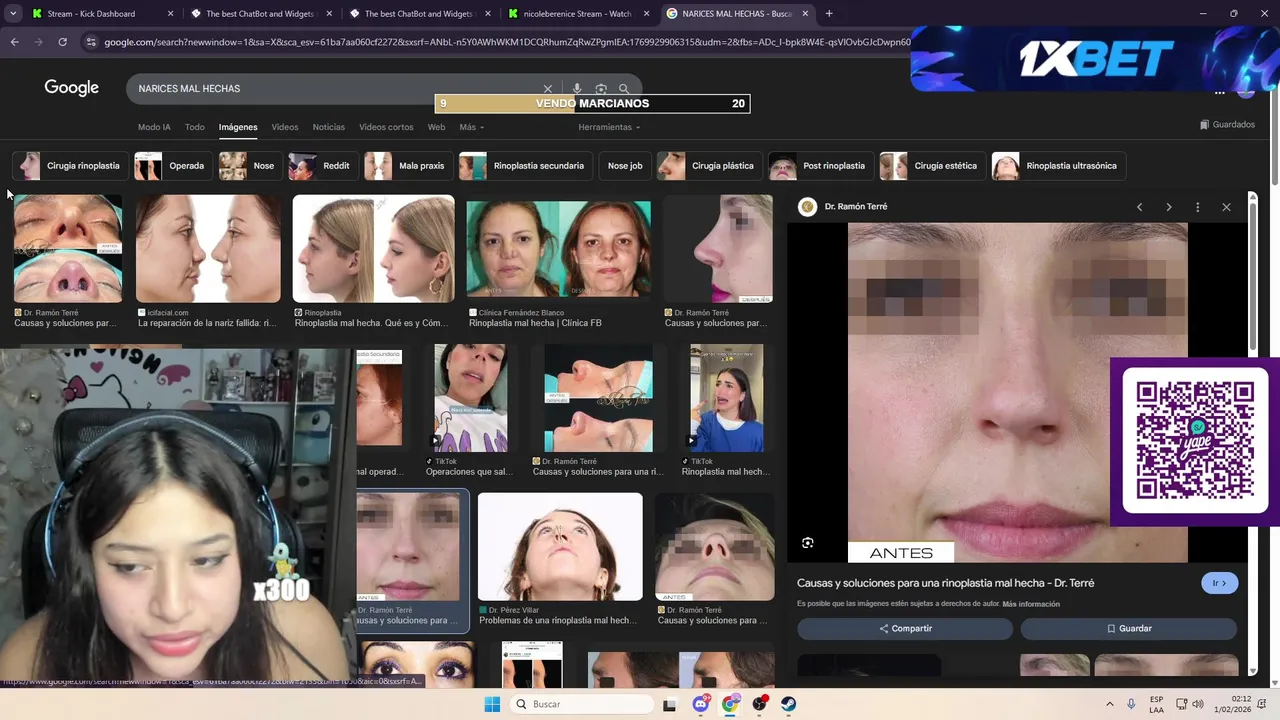Filter by Reddit chip

click(x=322, y=166)
